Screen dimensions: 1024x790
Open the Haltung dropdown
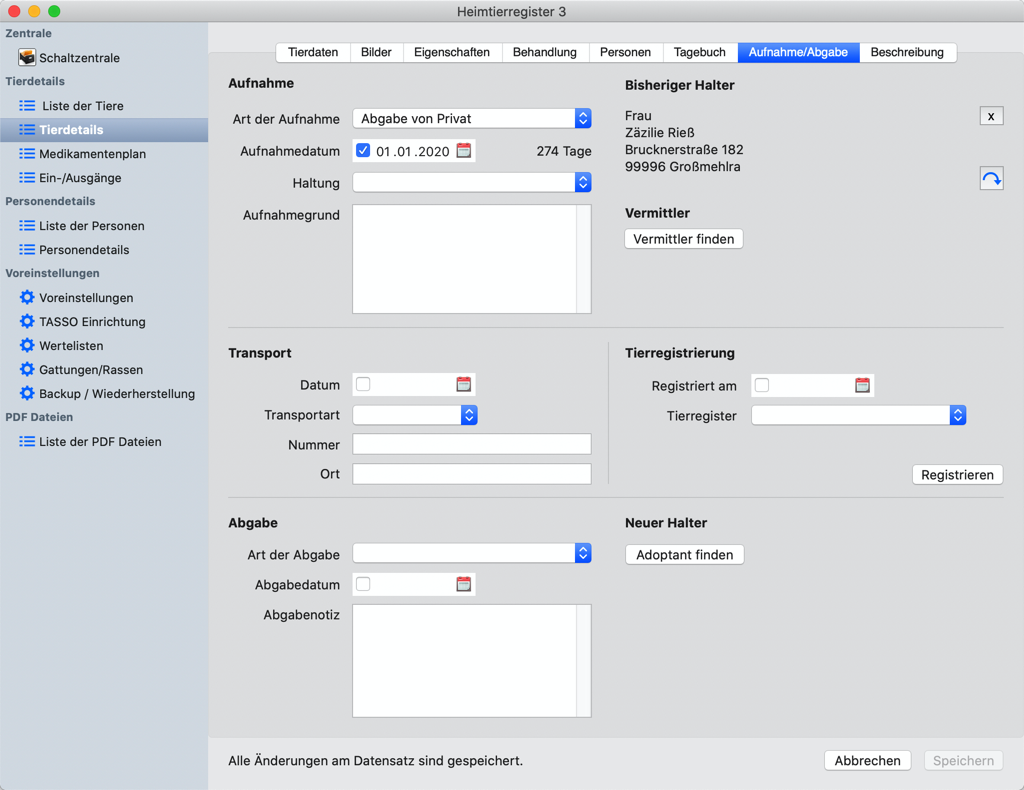pos(472,182)
